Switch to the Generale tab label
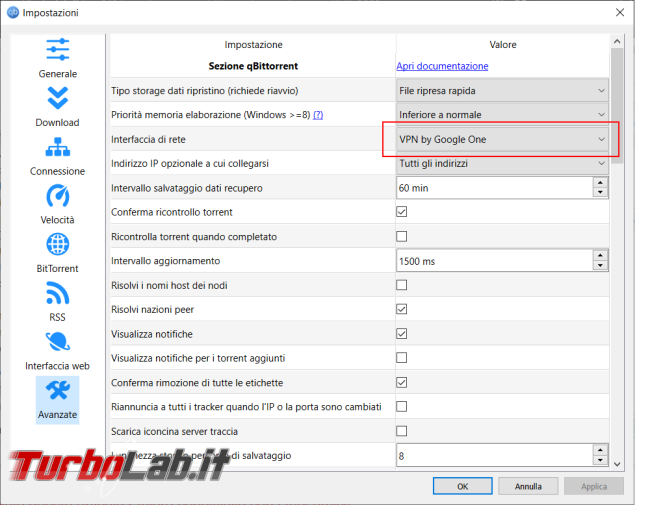This screenshot has height=505, width=650. 58,74
